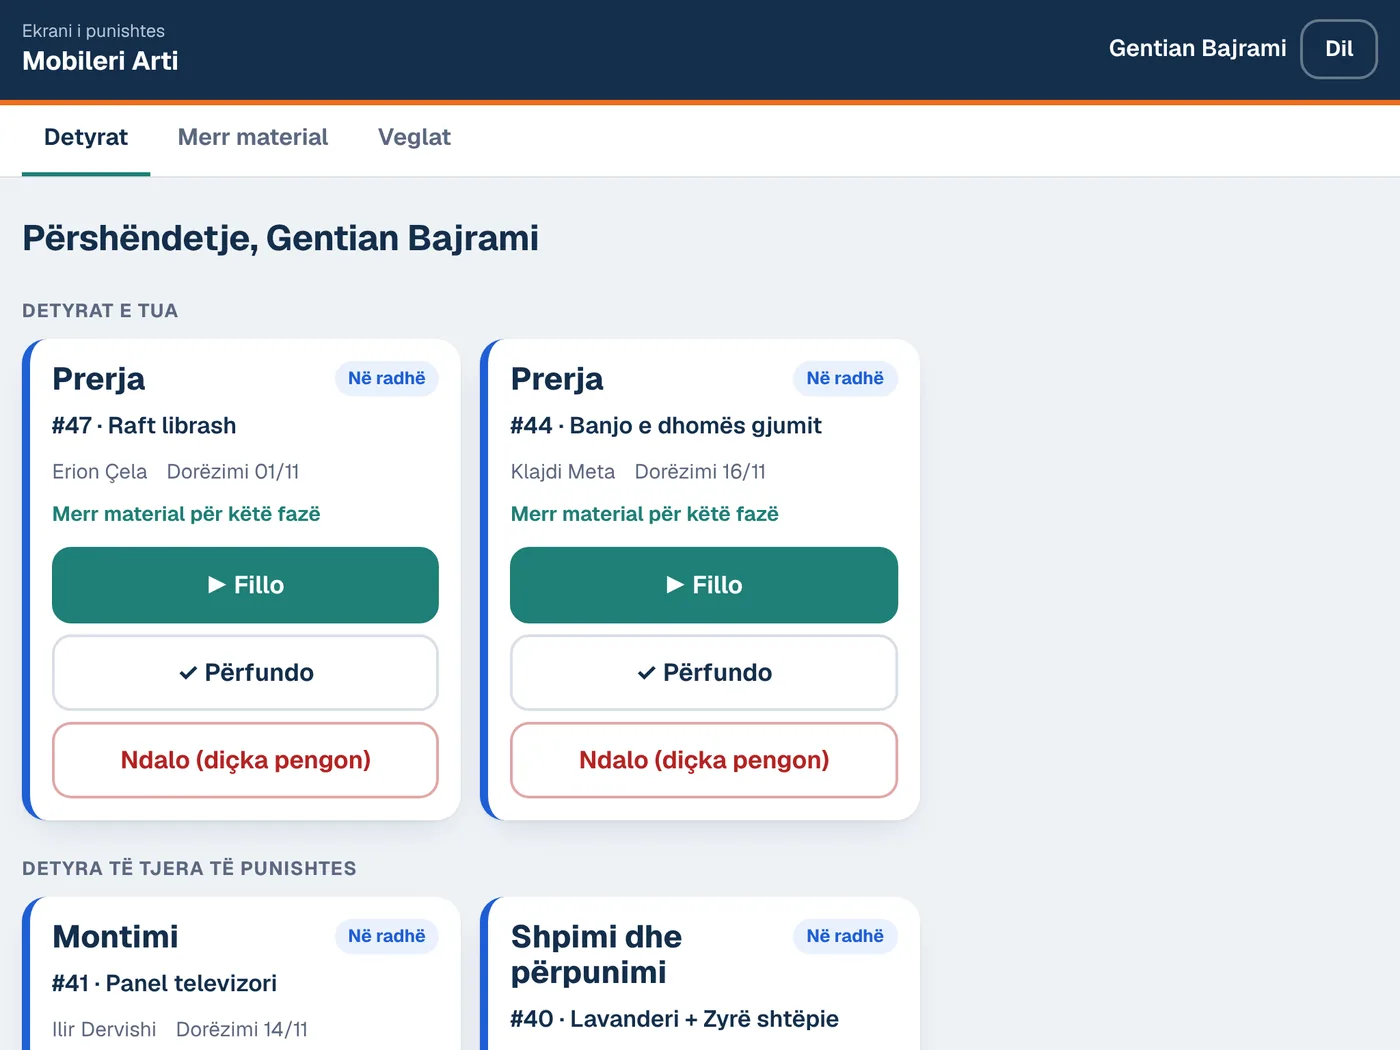
Task: Click the Përshëndetje, Gentian Bajrami greeting
Action: [x=280, y=238]
